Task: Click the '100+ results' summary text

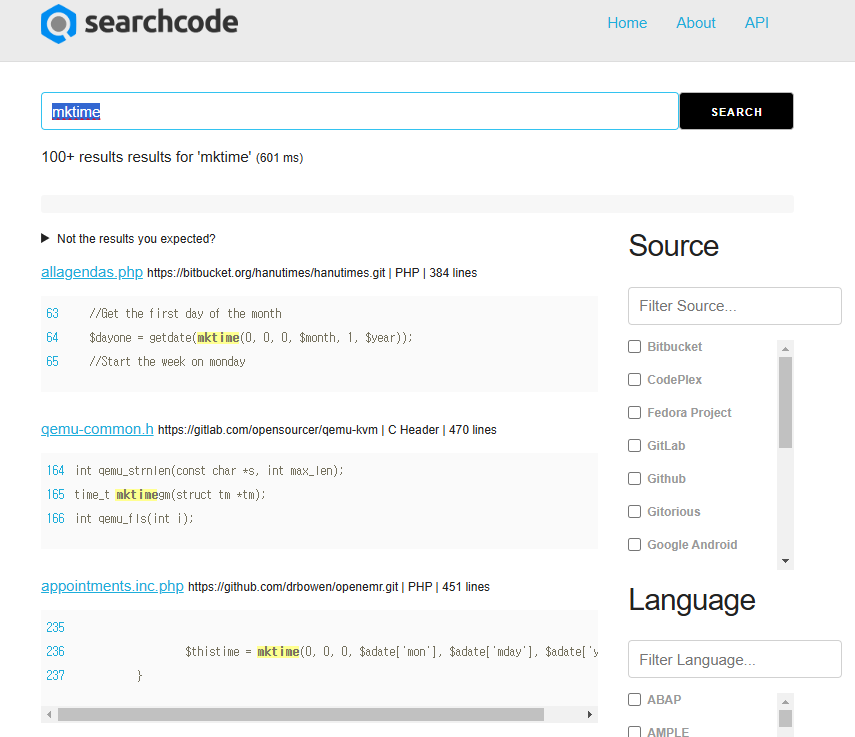Action: [172, 157]
